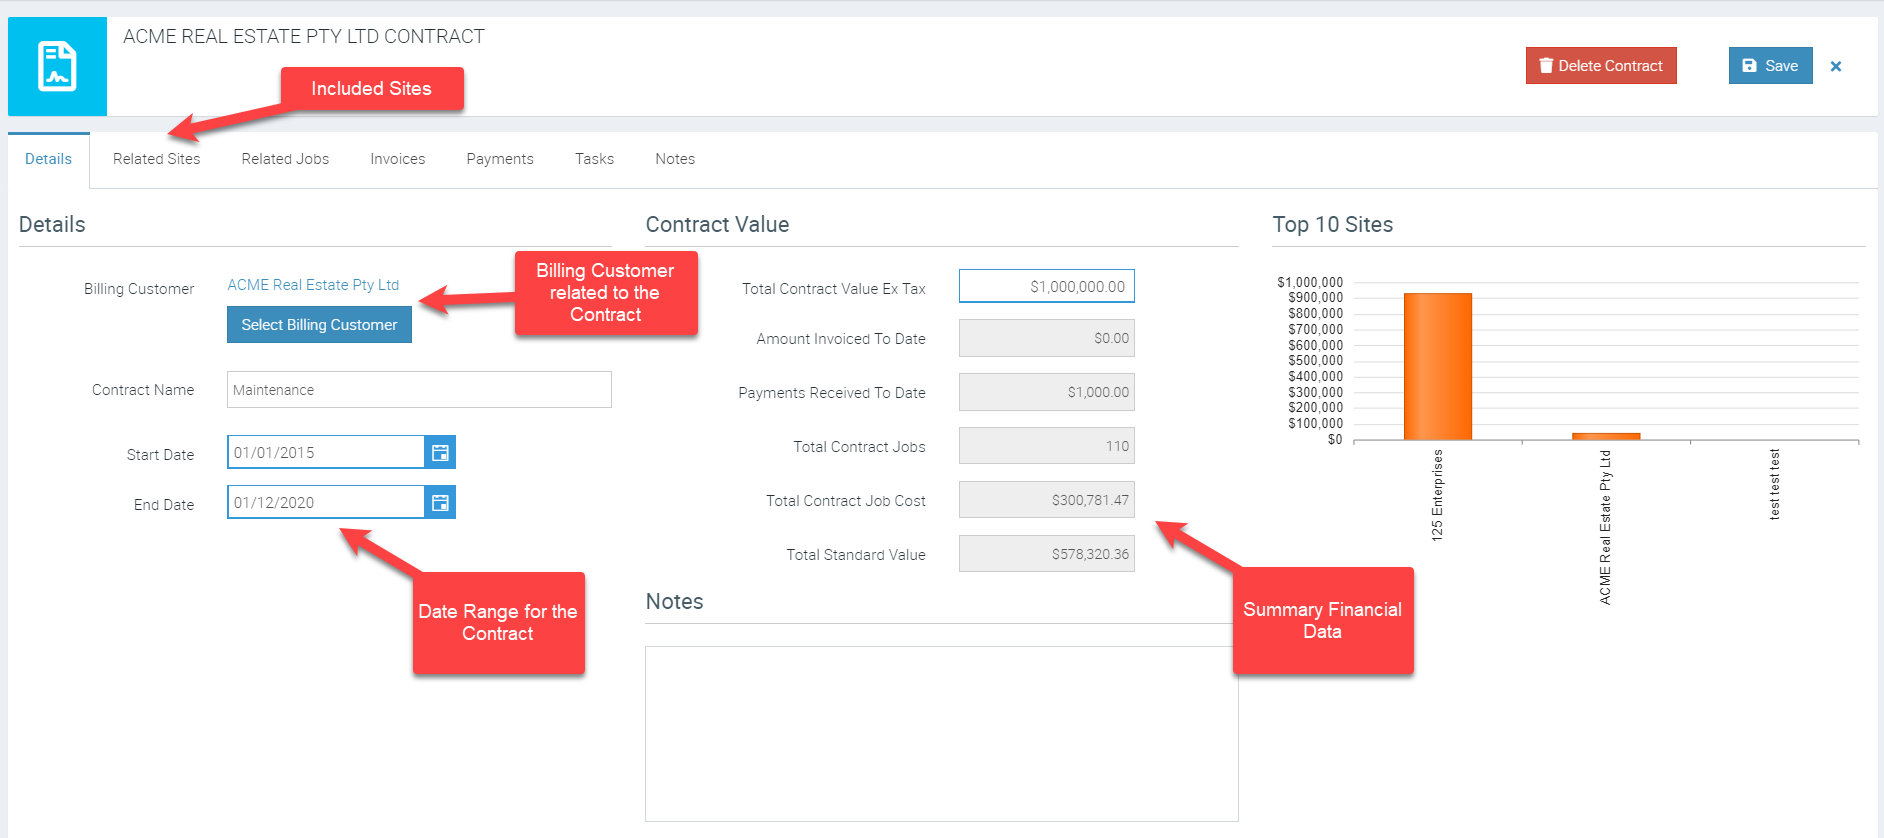This screenshot has width=1884, height=838.
Task: Select the ACME Real Estate chart bar
Action: [x=1606, y=436]
